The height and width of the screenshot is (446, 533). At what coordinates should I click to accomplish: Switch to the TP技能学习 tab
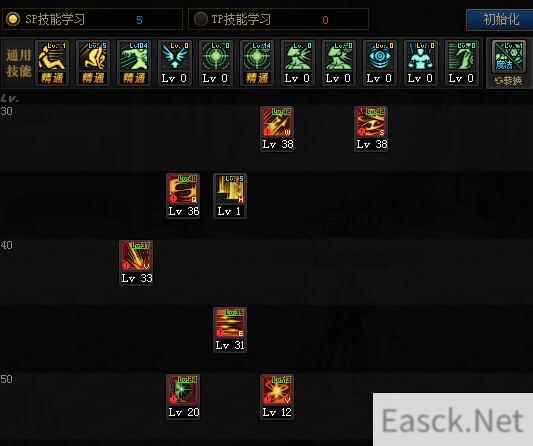tap(278, 19)
